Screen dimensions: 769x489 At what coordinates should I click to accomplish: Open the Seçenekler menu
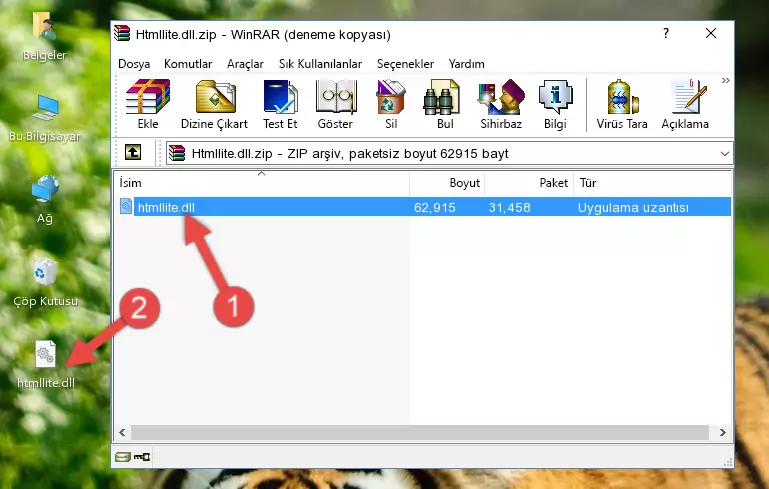405,64
